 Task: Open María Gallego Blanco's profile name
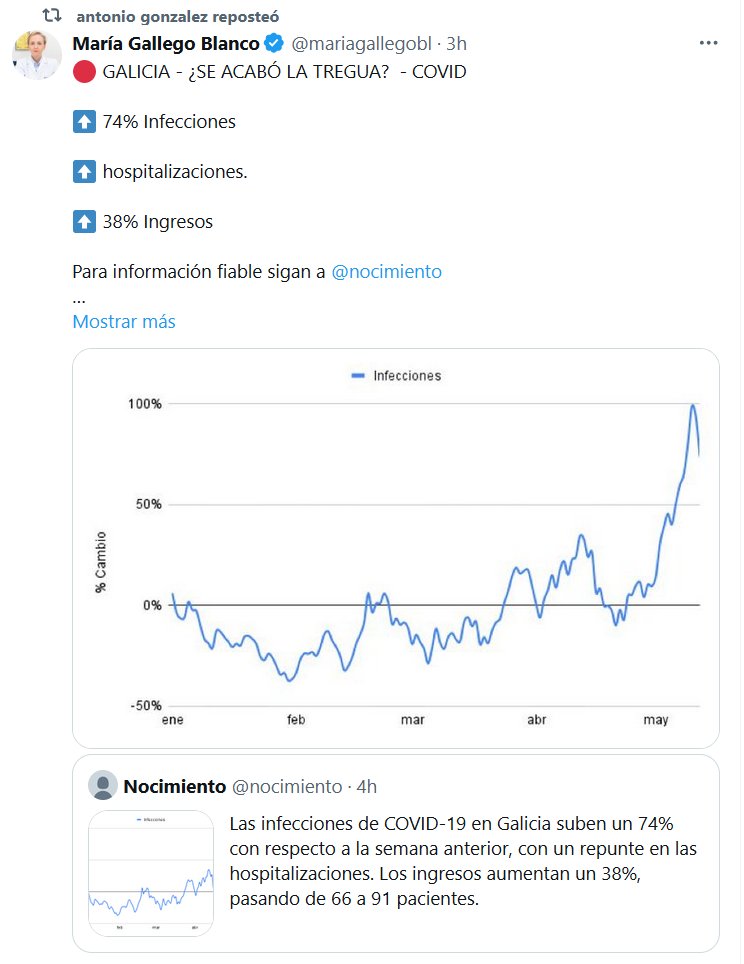(166, 44)
